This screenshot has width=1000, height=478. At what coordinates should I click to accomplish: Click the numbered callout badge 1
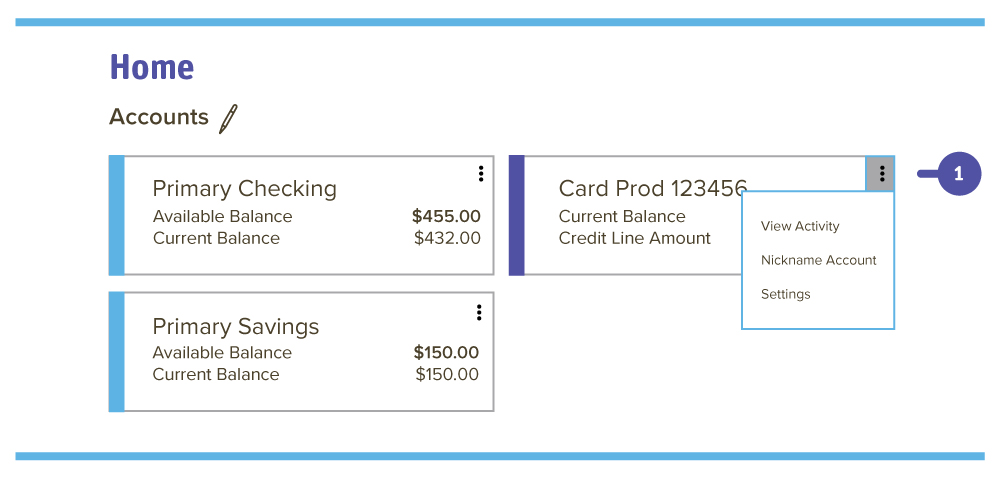(959, 174)
